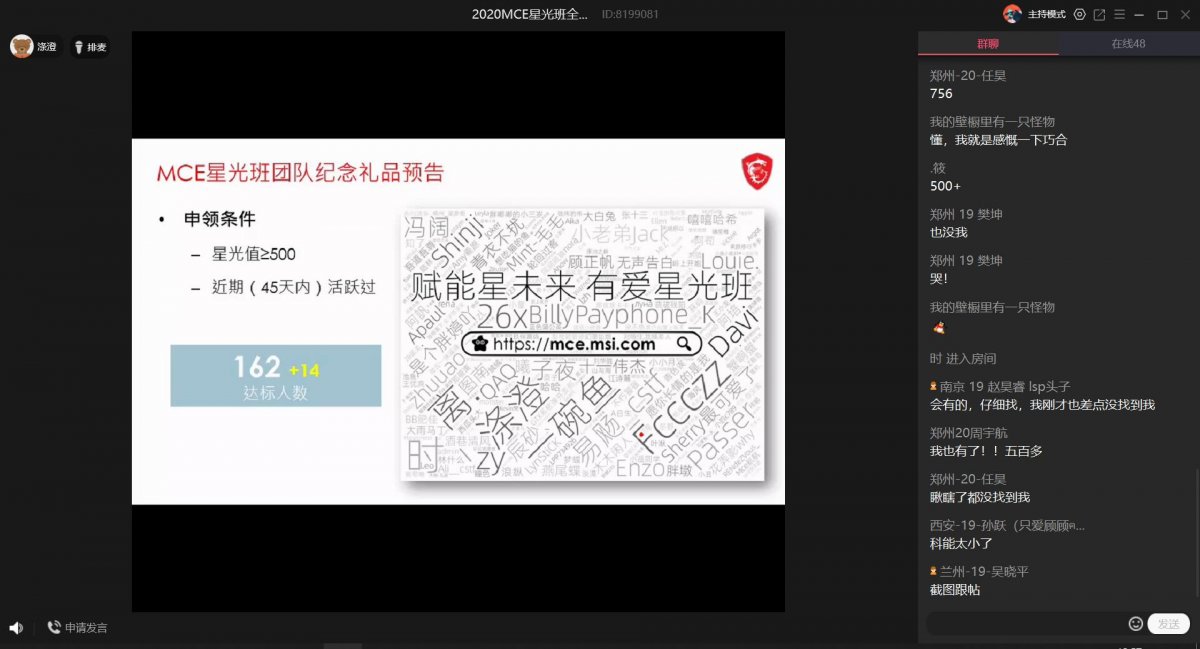Open the hamburger menu in the title bar

[1120, 14]
